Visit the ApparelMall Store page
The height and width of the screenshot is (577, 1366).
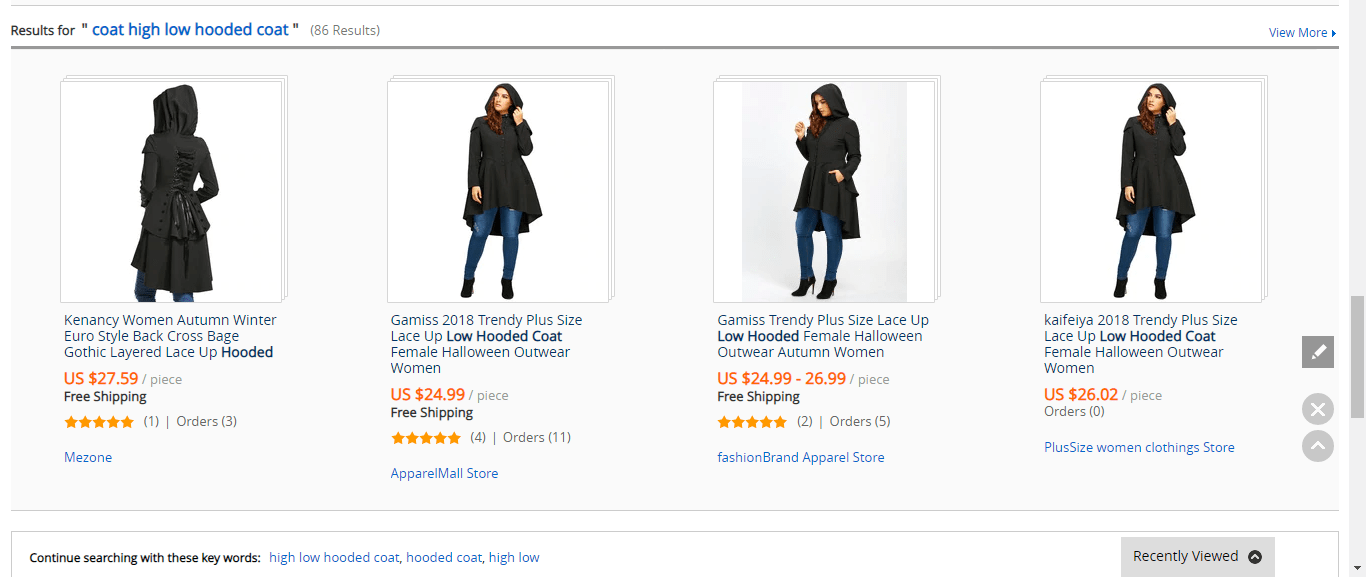444,473
